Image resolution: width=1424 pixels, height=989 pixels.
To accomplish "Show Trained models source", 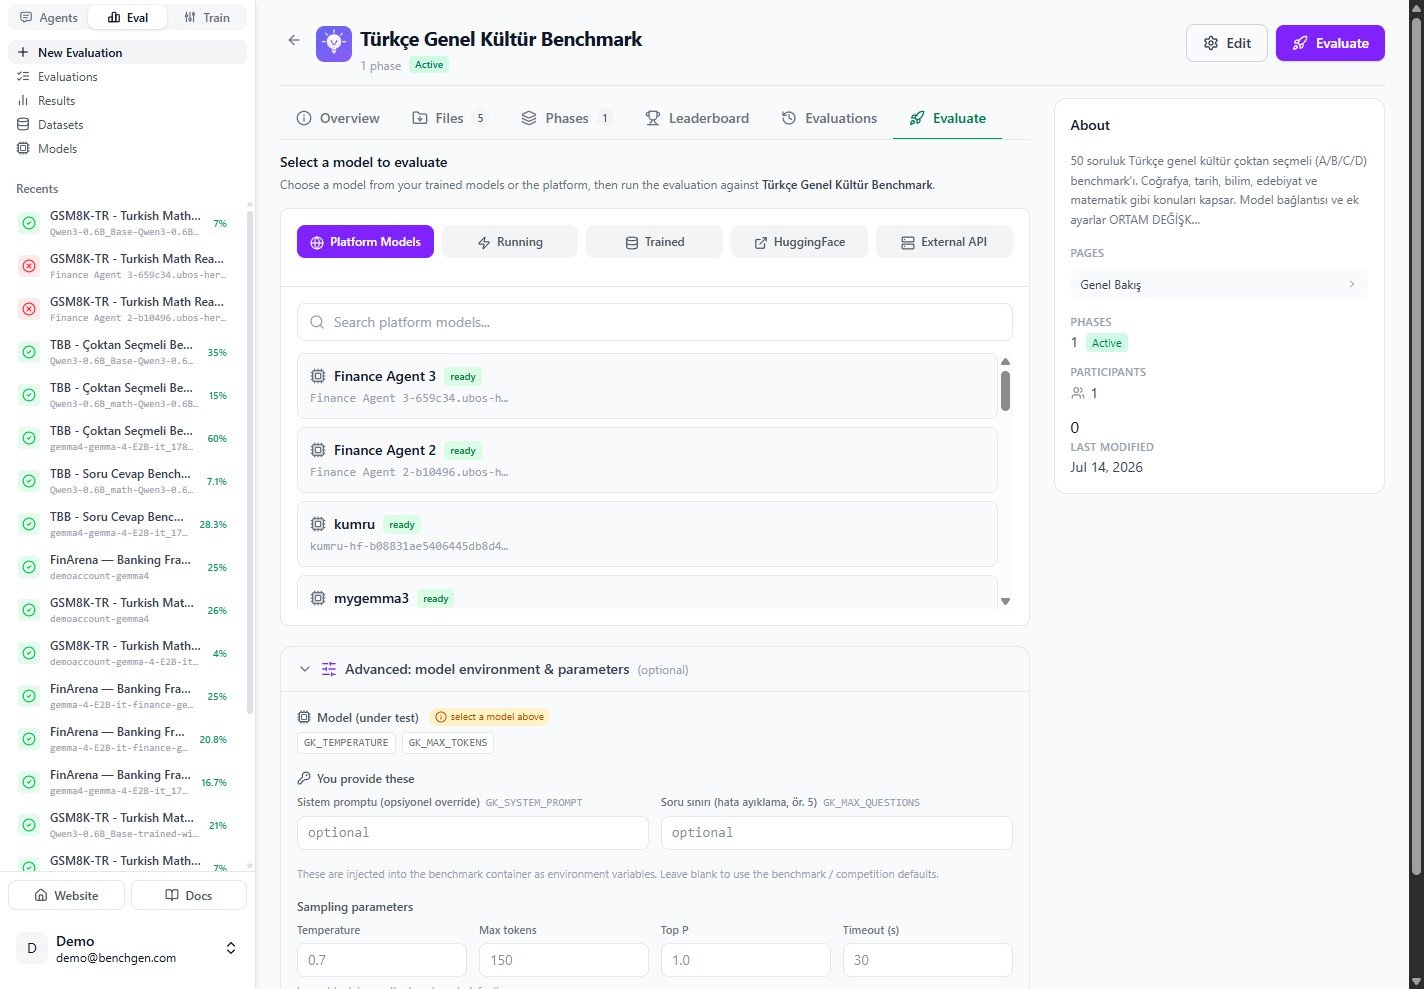I will [x=654, y=242].
